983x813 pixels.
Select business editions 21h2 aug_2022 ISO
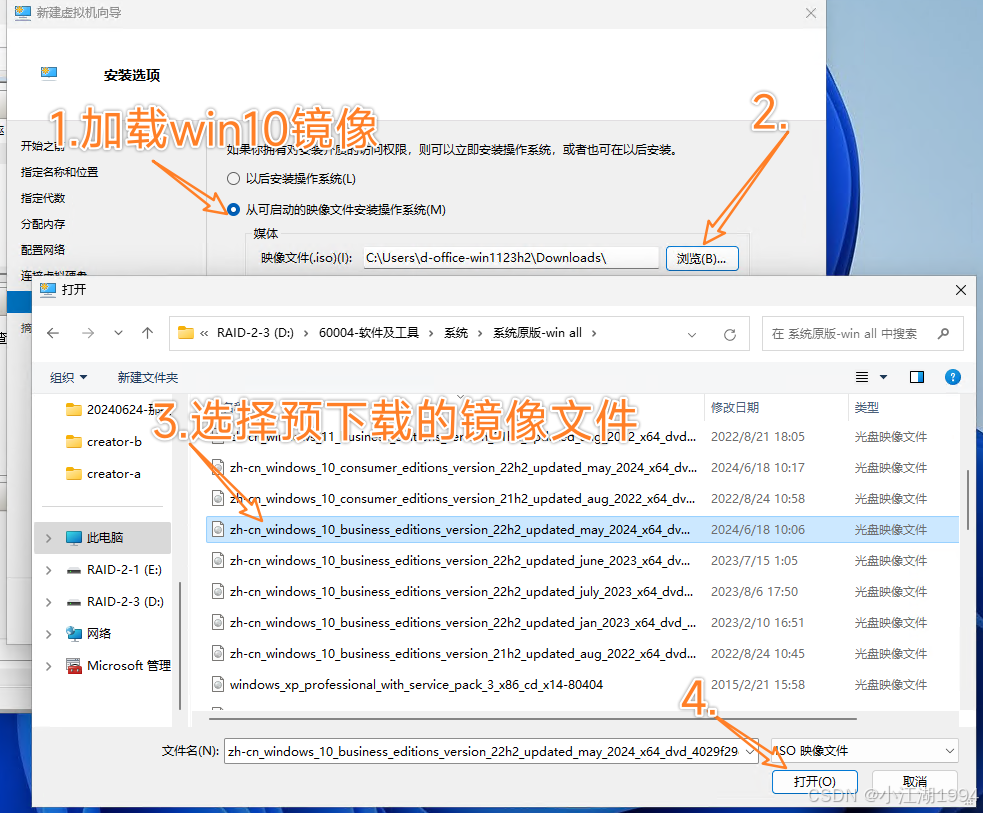tap(582, 654)
